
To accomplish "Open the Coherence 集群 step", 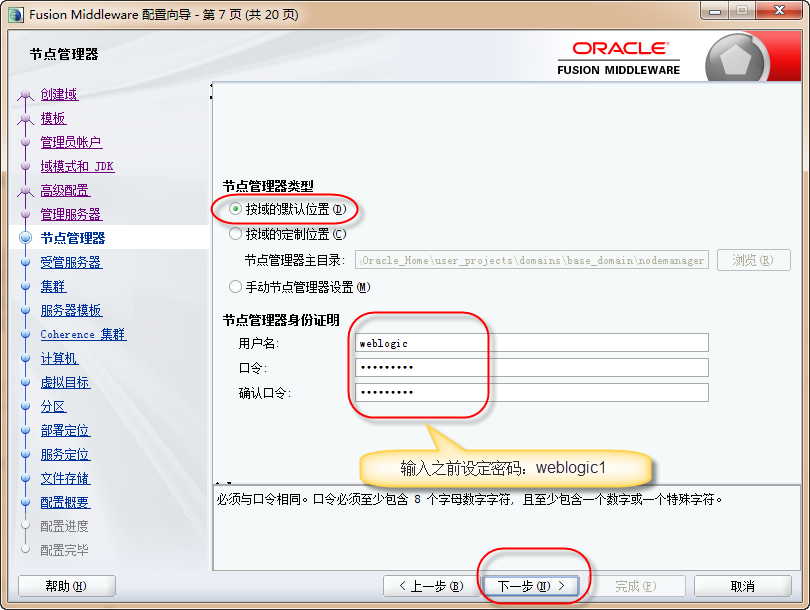I will tap(83, 334).
